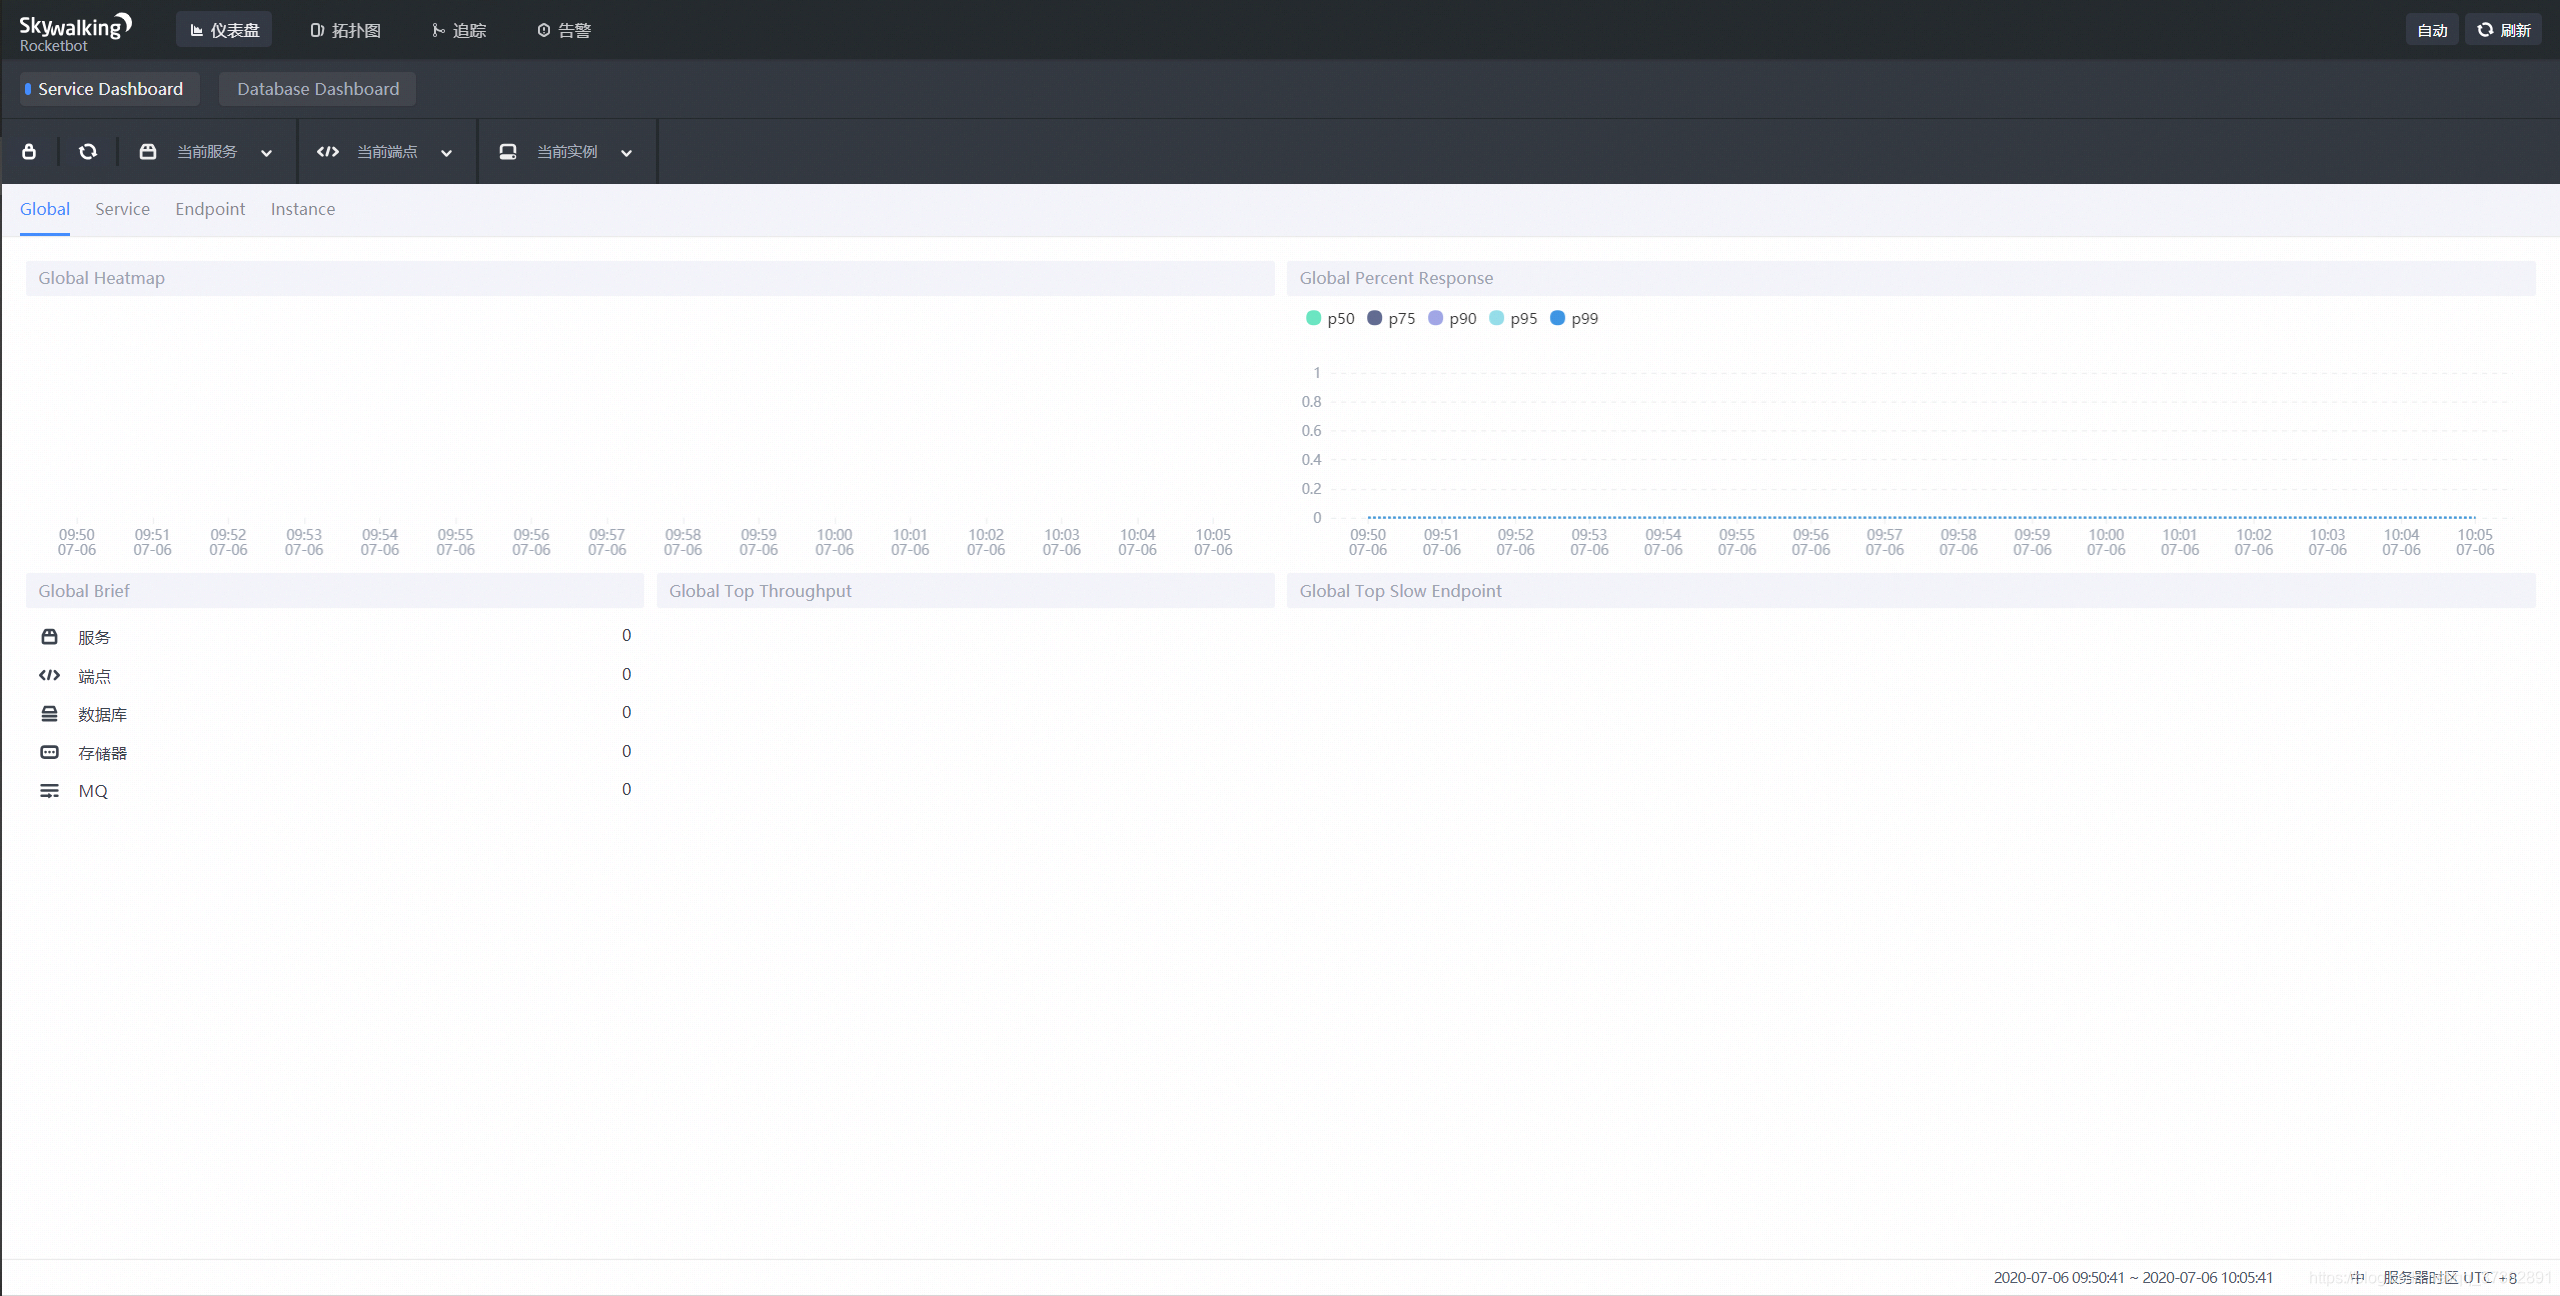
Task: Click the 端点 row code icon
Action: pos(49,675)
